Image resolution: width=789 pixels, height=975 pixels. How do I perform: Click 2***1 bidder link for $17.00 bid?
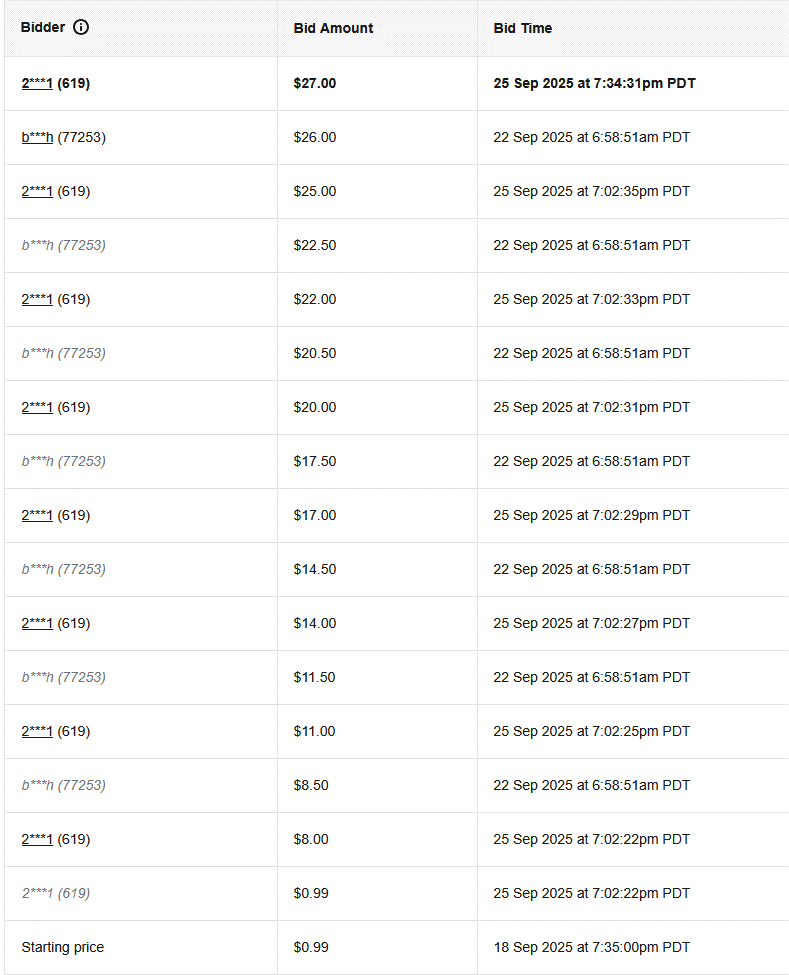pos(37,516)
